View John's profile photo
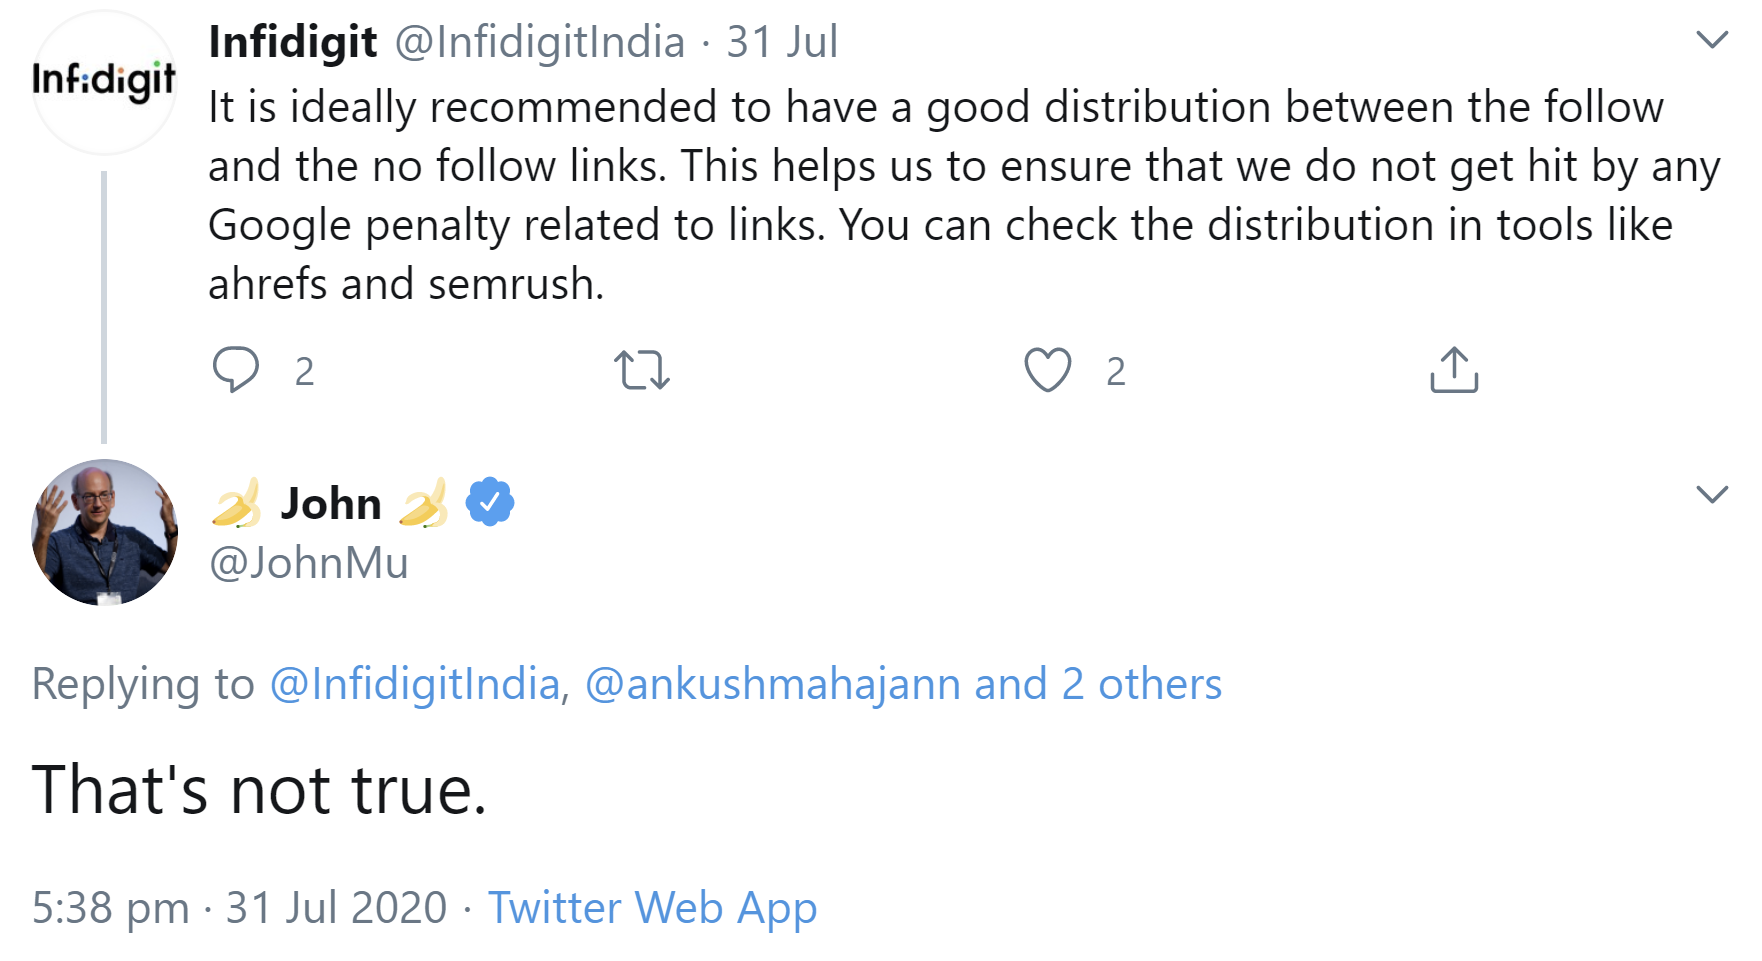 click(x=104, y=532)
